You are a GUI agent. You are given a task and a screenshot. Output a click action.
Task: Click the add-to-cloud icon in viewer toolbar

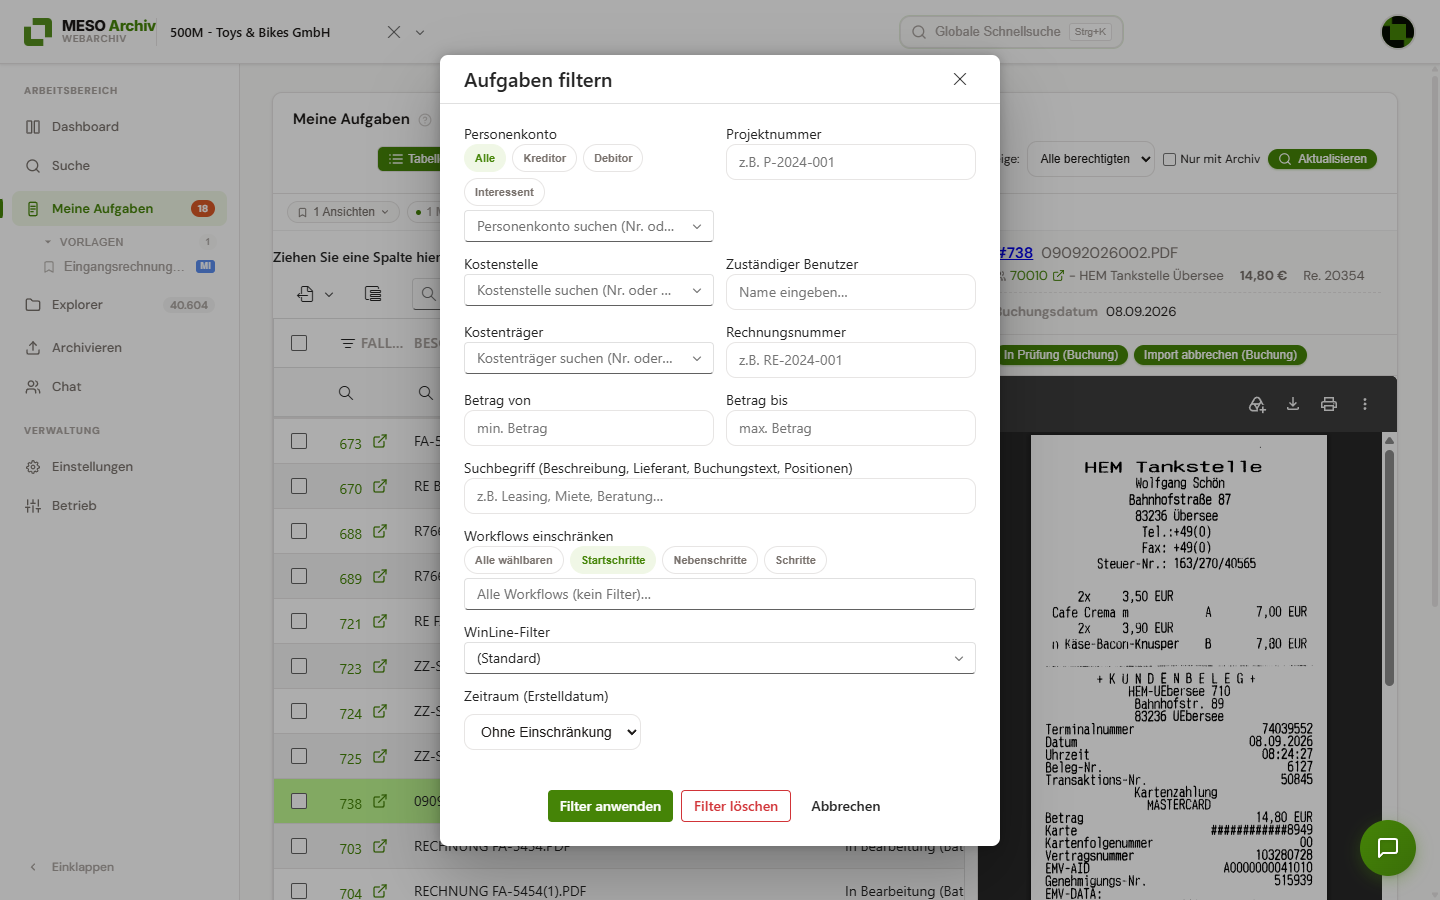[x=1257, y=404]
